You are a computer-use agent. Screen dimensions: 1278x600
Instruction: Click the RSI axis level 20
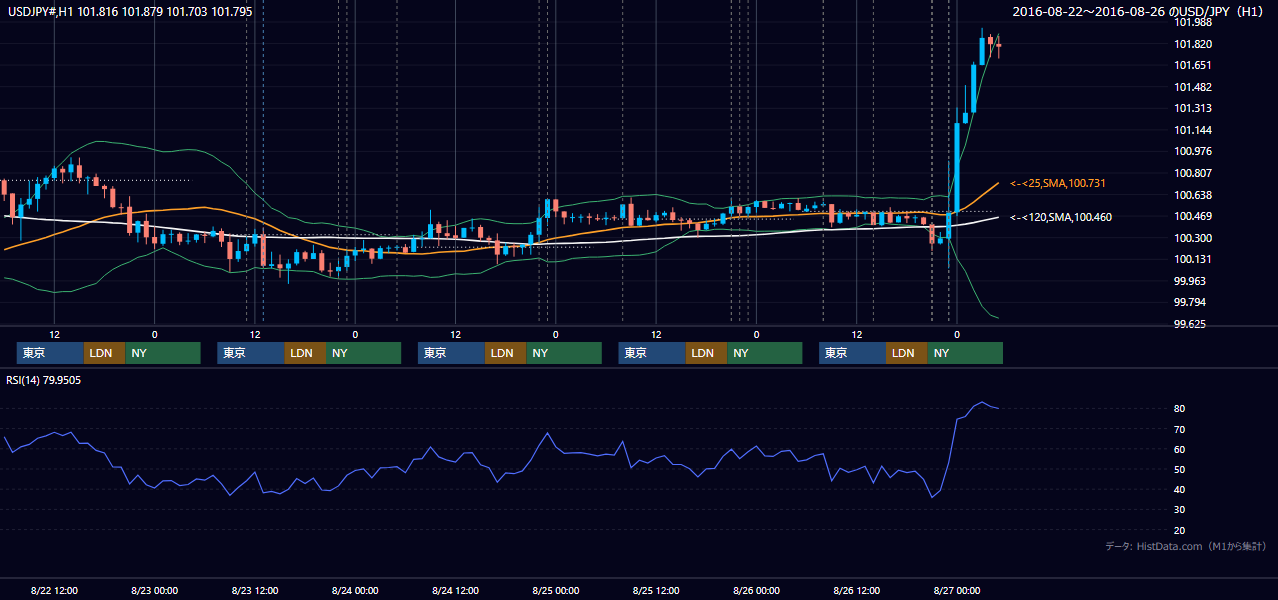[x=1179, y=530]
